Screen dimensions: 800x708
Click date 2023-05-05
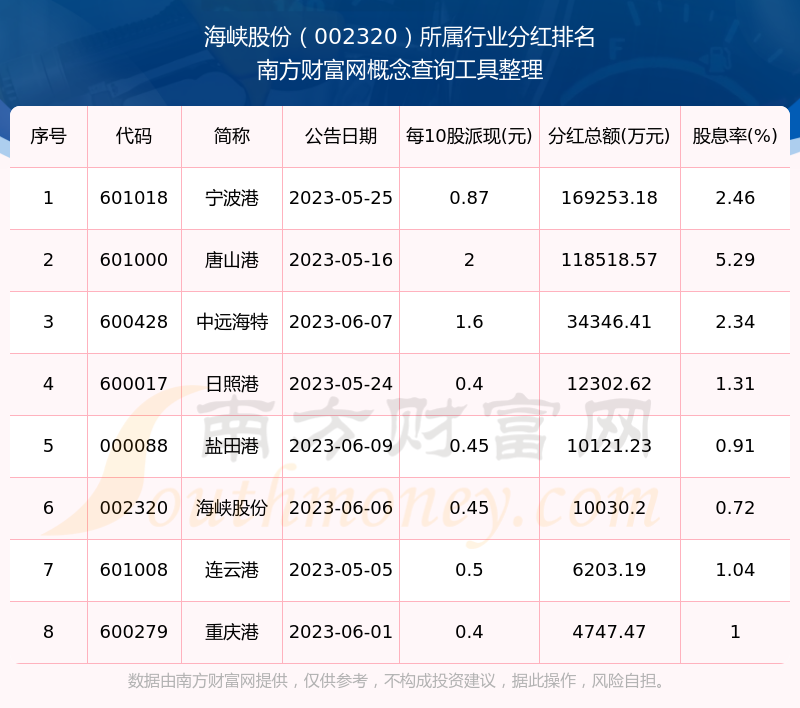(x=341, y=570)
